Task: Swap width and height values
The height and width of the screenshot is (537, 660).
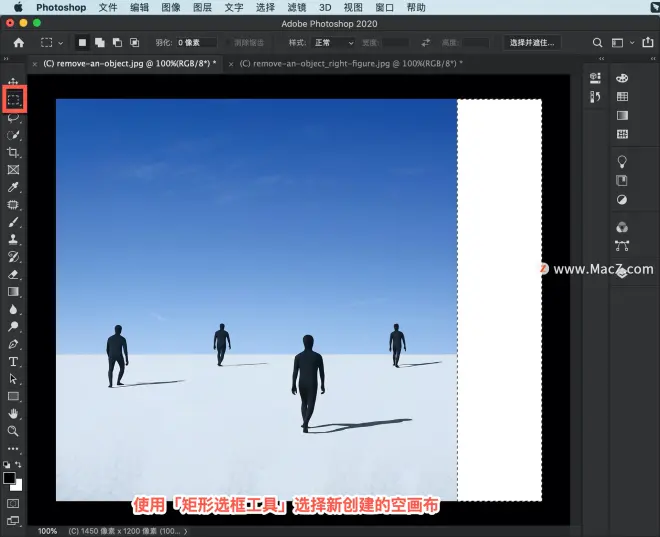Action: coord(426,43)
